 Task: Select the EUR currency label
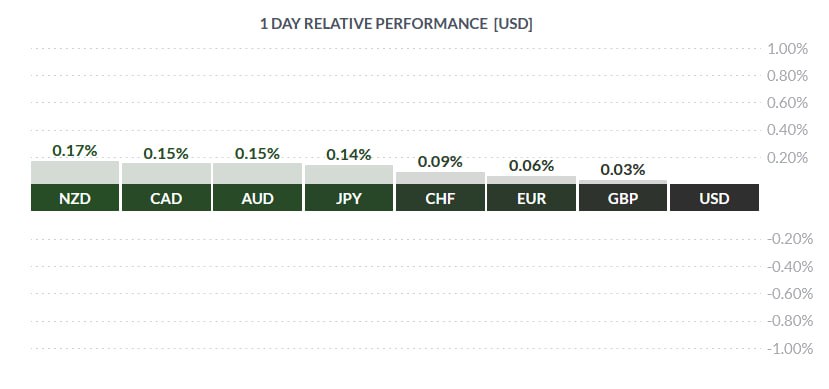pos(531,198)
